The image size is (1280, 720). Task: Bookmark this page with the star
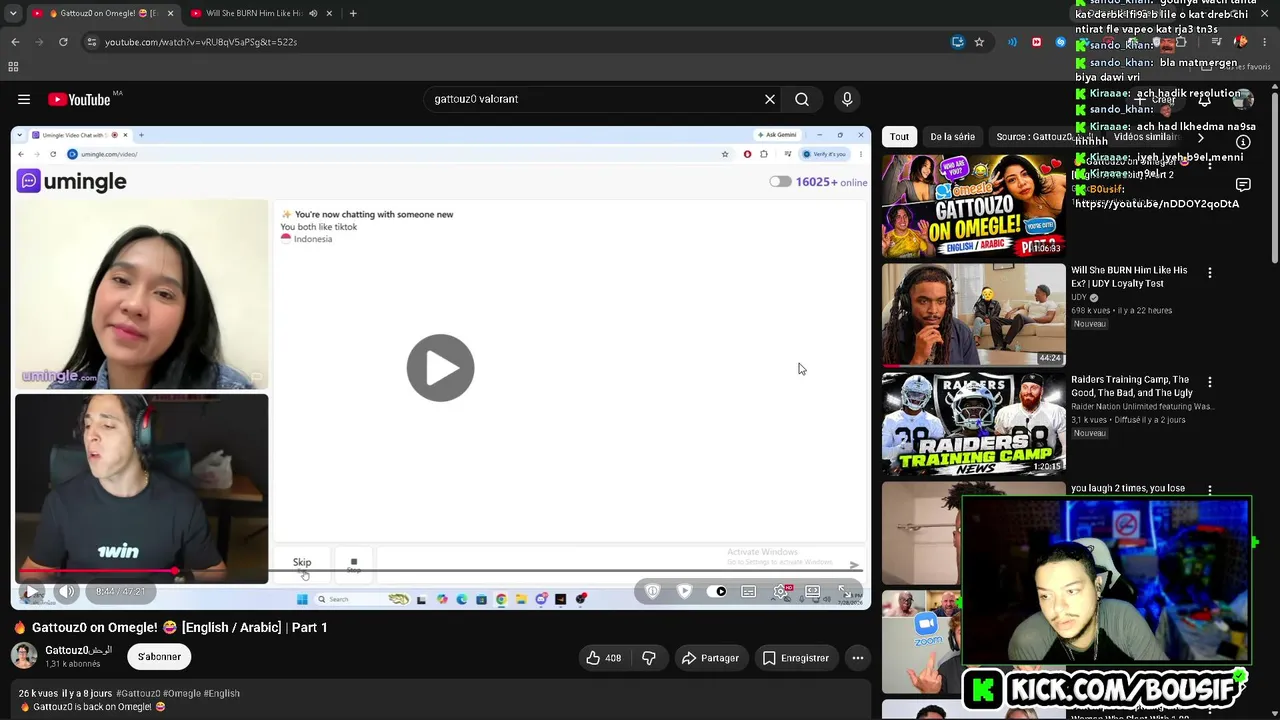pyautogui.click(x=979, y=42)
